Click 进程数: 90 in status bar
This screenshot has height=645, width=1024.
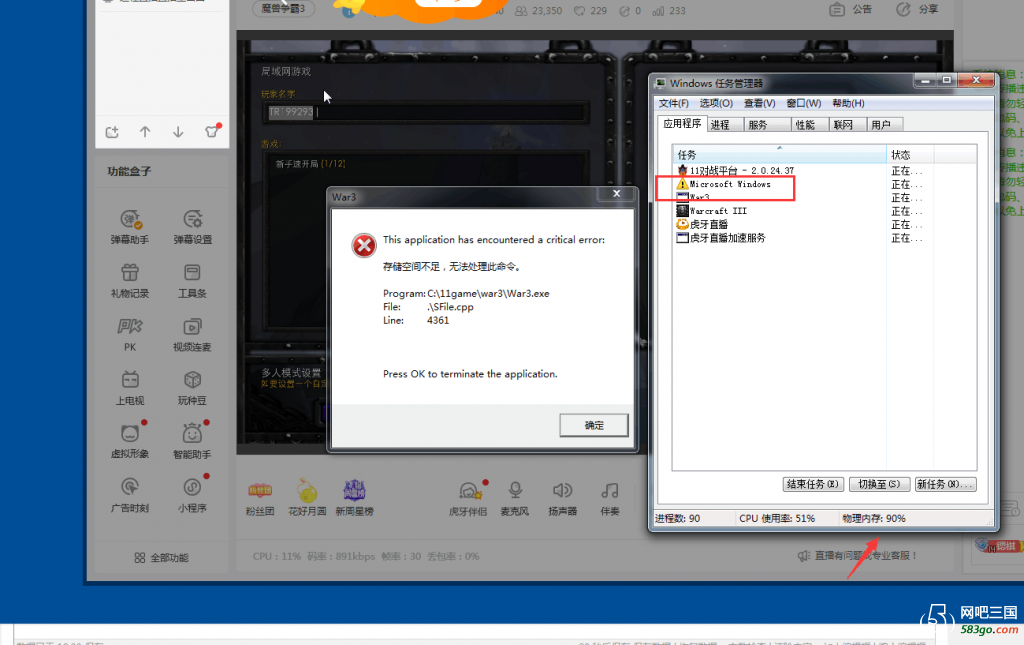[678, 518]
